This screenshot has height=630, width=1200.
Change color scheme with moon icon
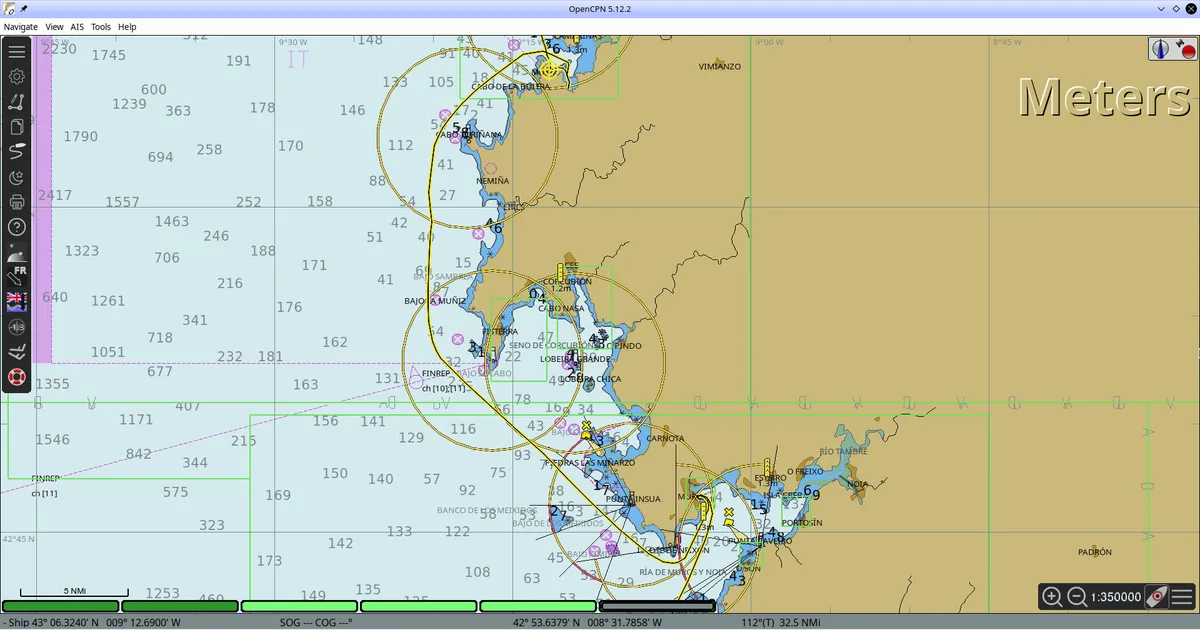tap(17, 178)
